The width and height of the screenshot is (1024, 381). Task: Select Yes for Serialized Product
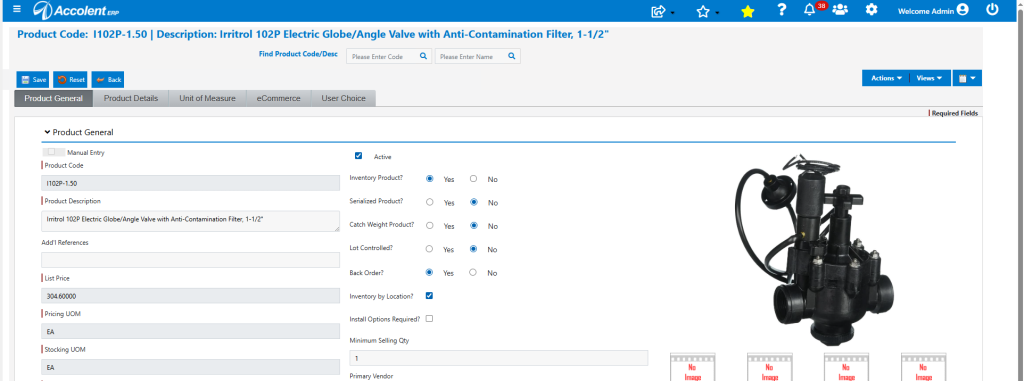click(x=429, y=203)
